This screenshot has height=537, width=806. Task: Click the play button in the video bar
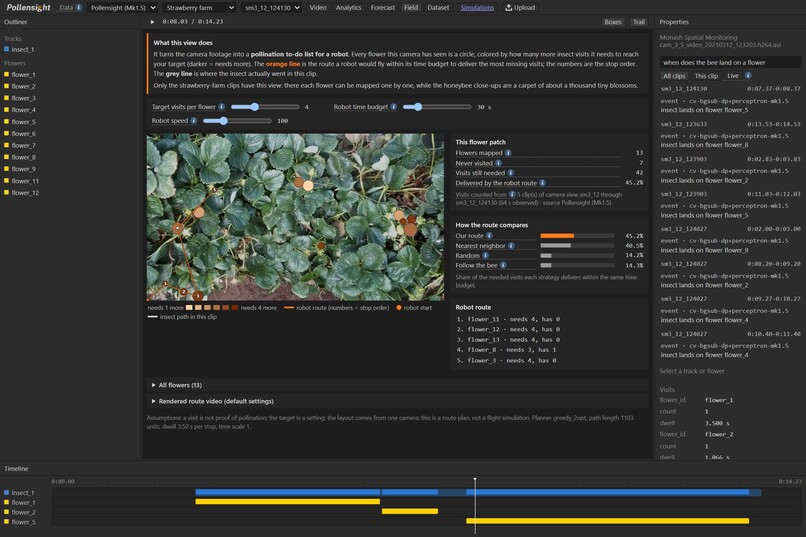(x=152, y=22)
